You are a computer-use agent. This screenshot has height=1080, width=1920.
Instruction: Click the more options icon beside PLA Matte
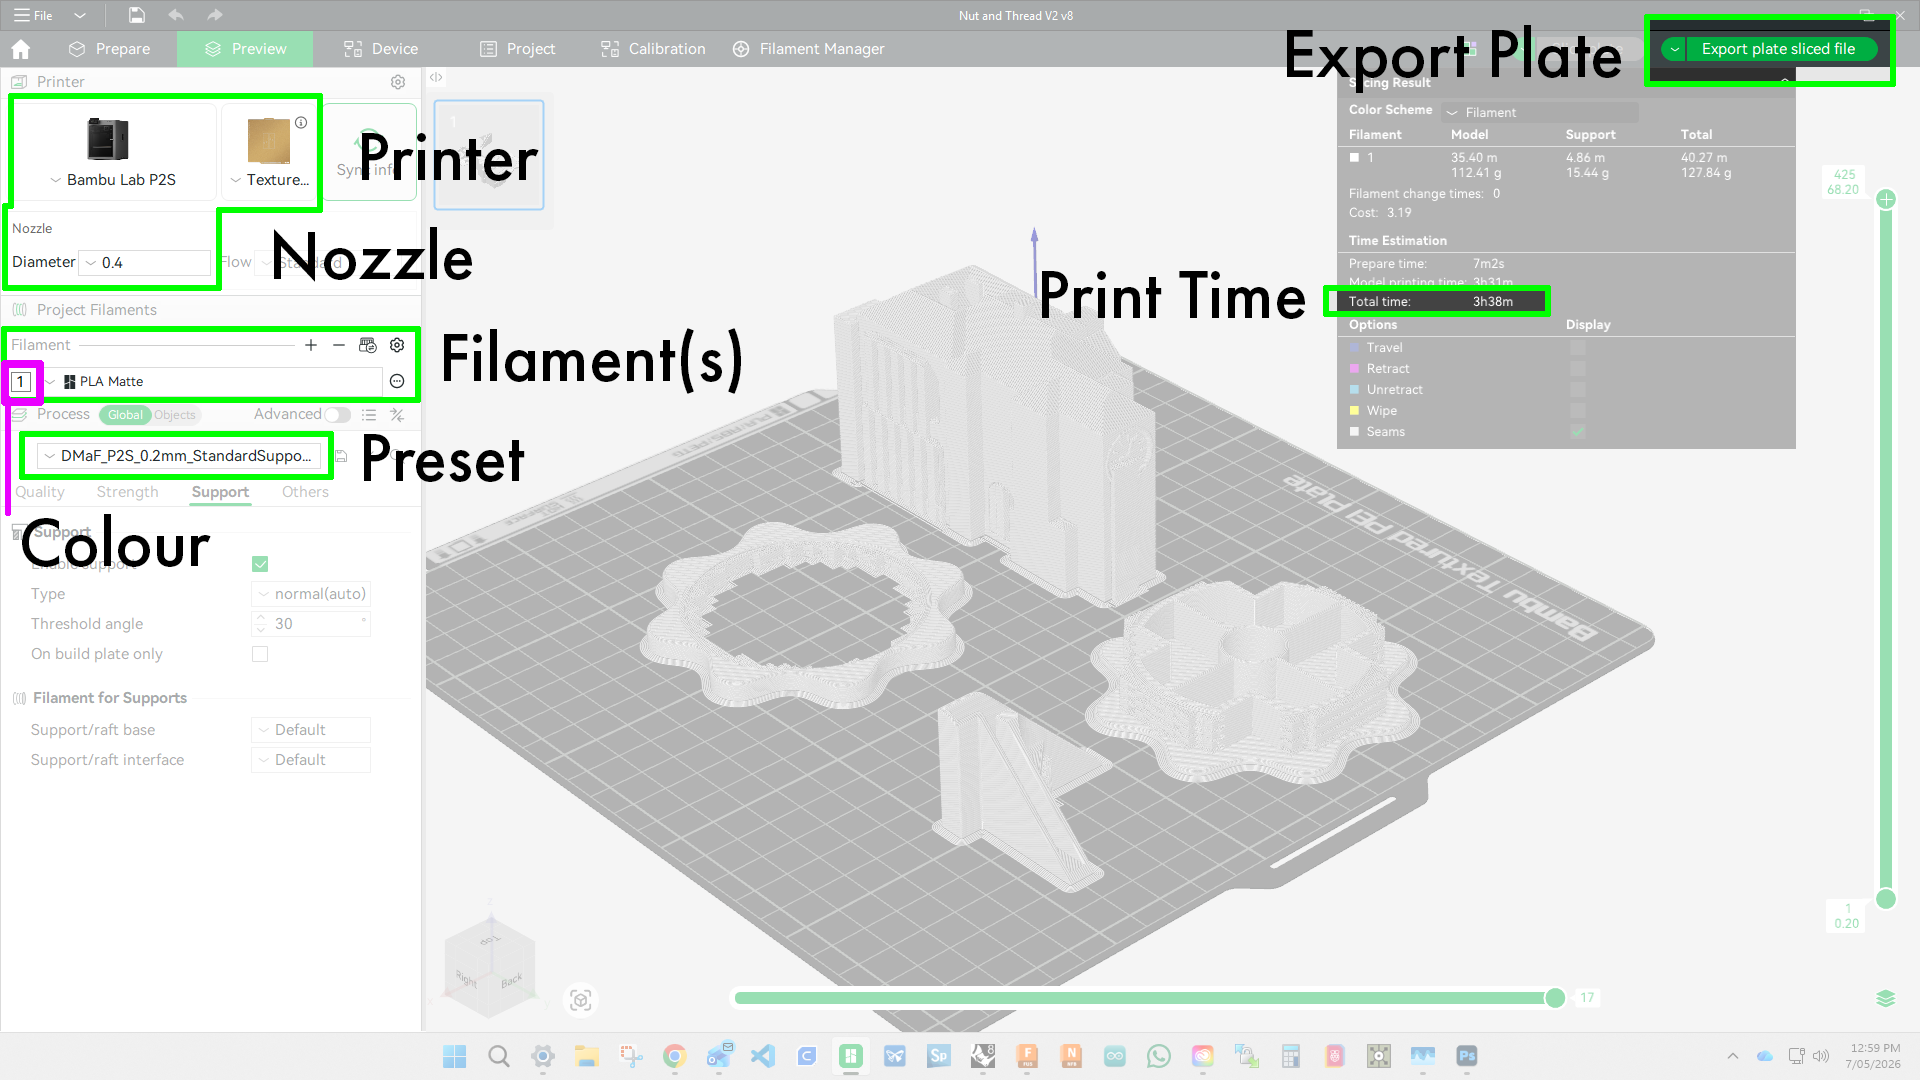(397, 381)
